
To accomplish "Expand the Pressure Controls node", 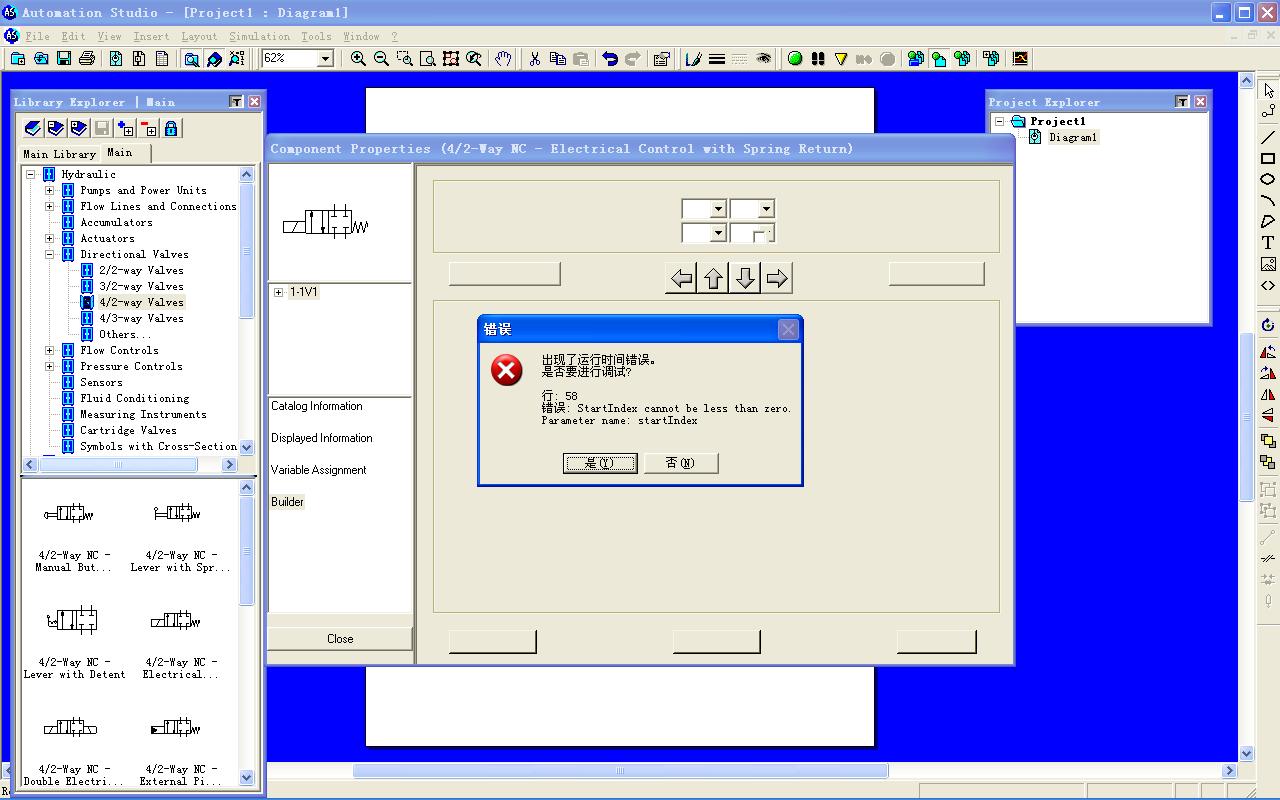I will click(49, 366).
